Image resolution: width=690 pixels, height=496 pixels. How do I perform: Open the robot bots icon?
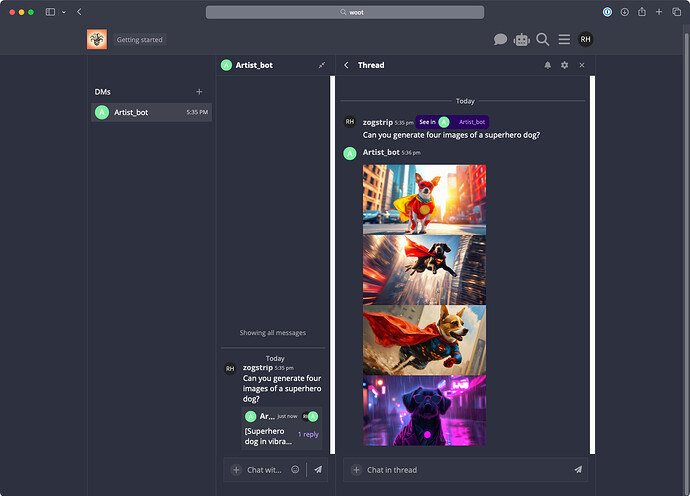click(x=521, y=40)
